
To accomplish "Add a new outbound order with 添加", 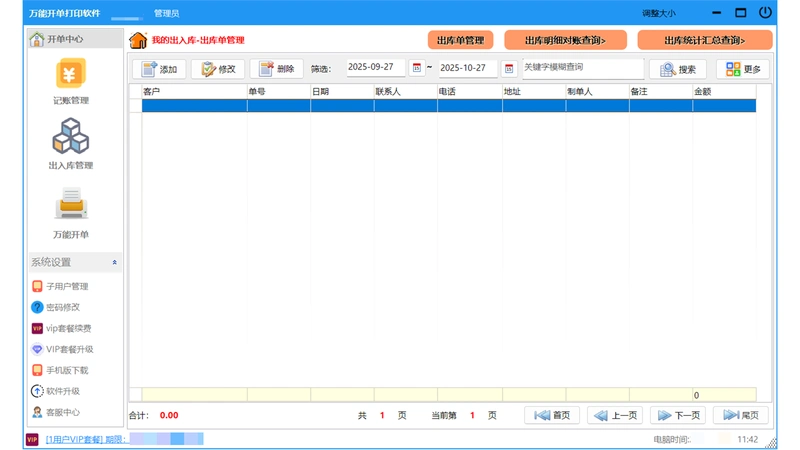I will [x=159, y=69].
